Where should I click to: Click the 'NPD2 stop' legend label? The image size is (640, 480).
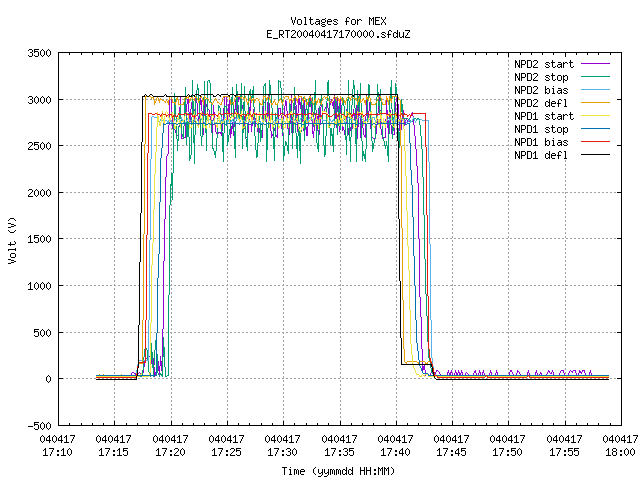(541, 77)
